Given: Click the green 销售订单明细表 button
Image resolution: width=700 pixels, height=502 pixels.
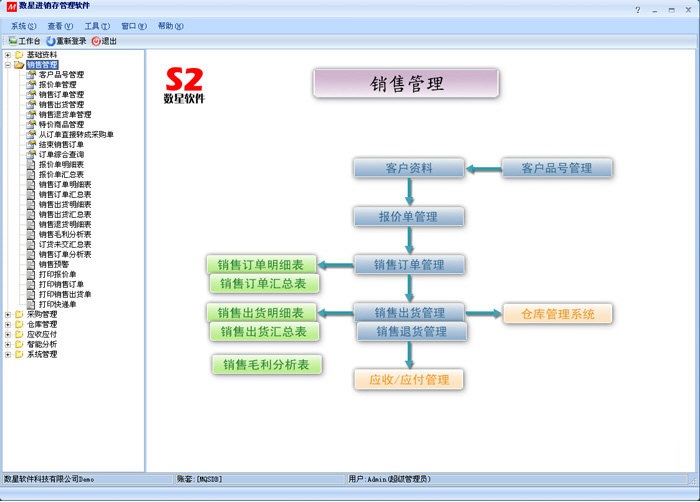Looking at the screenshot, I should coord(261,264).
